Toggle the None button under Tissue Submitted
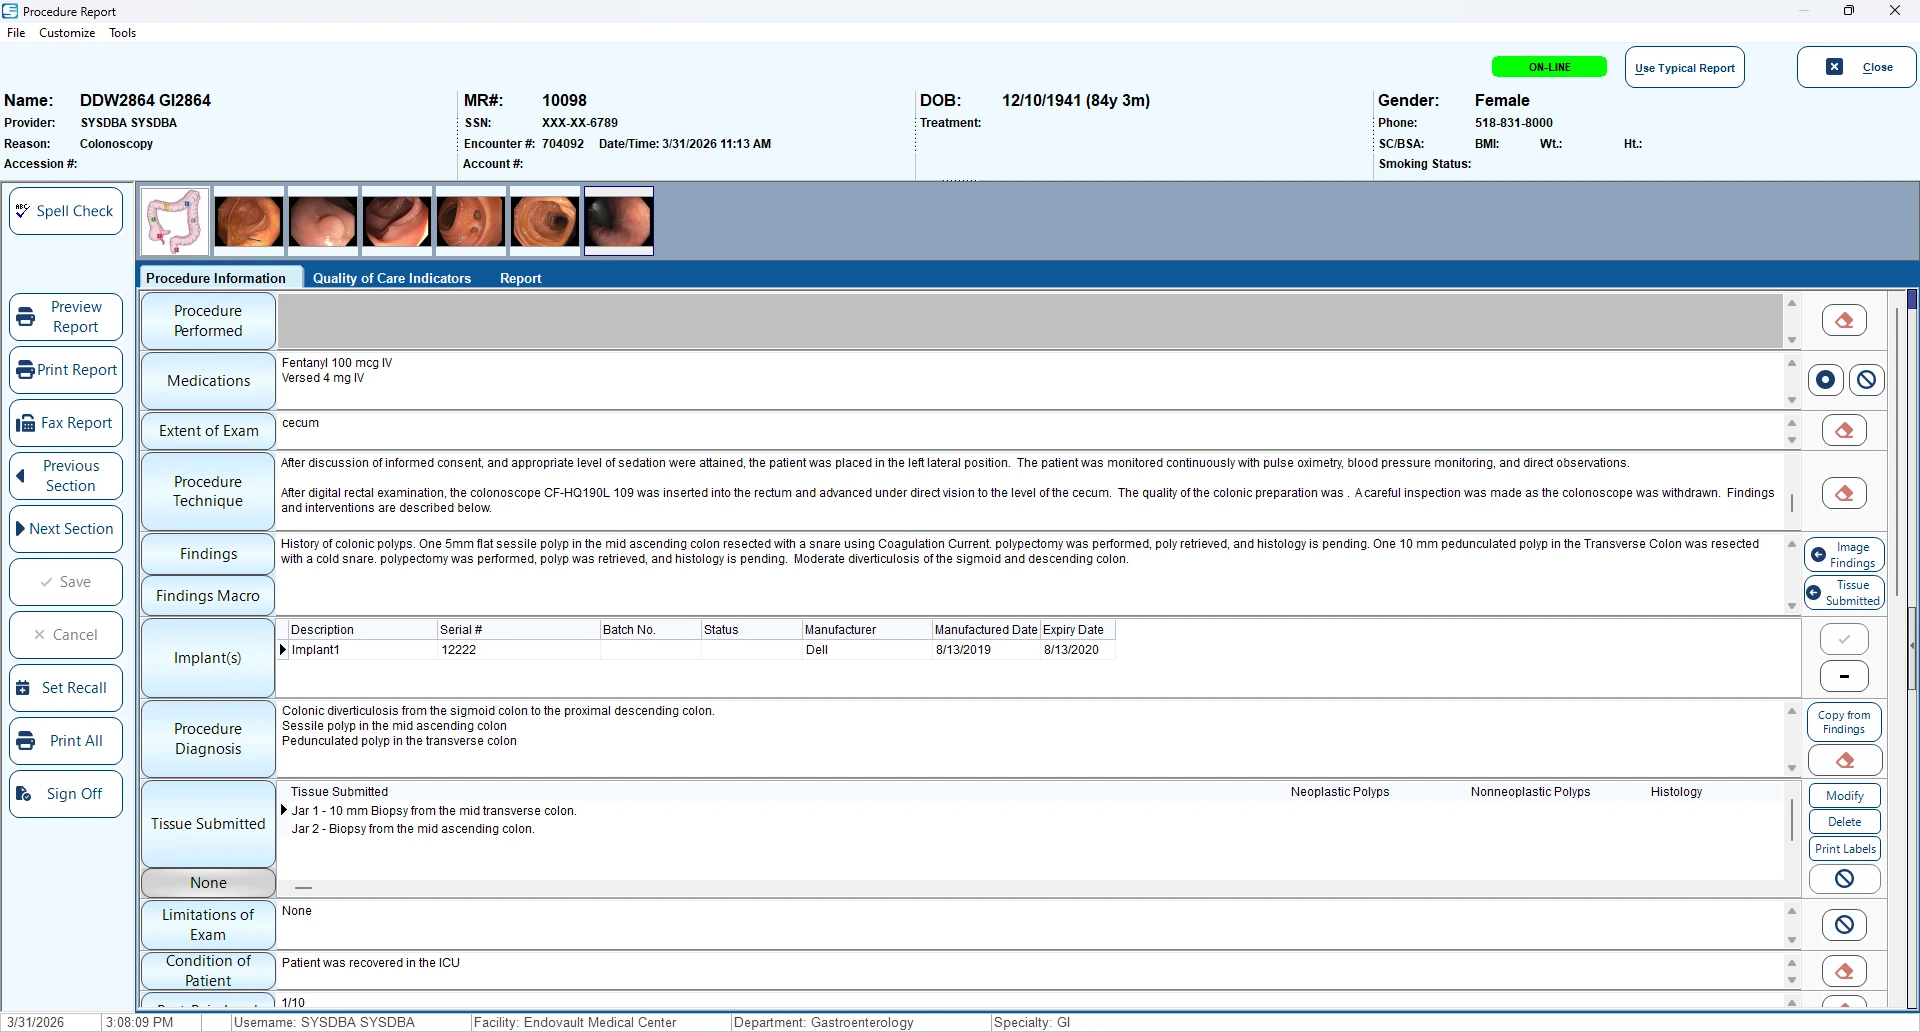The width and height of the screenshot is (1920, 1032). 208,883
